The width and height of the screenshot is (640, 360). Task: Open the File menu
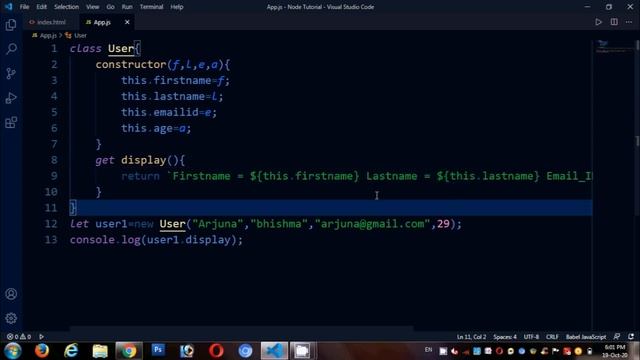point(24,7)
